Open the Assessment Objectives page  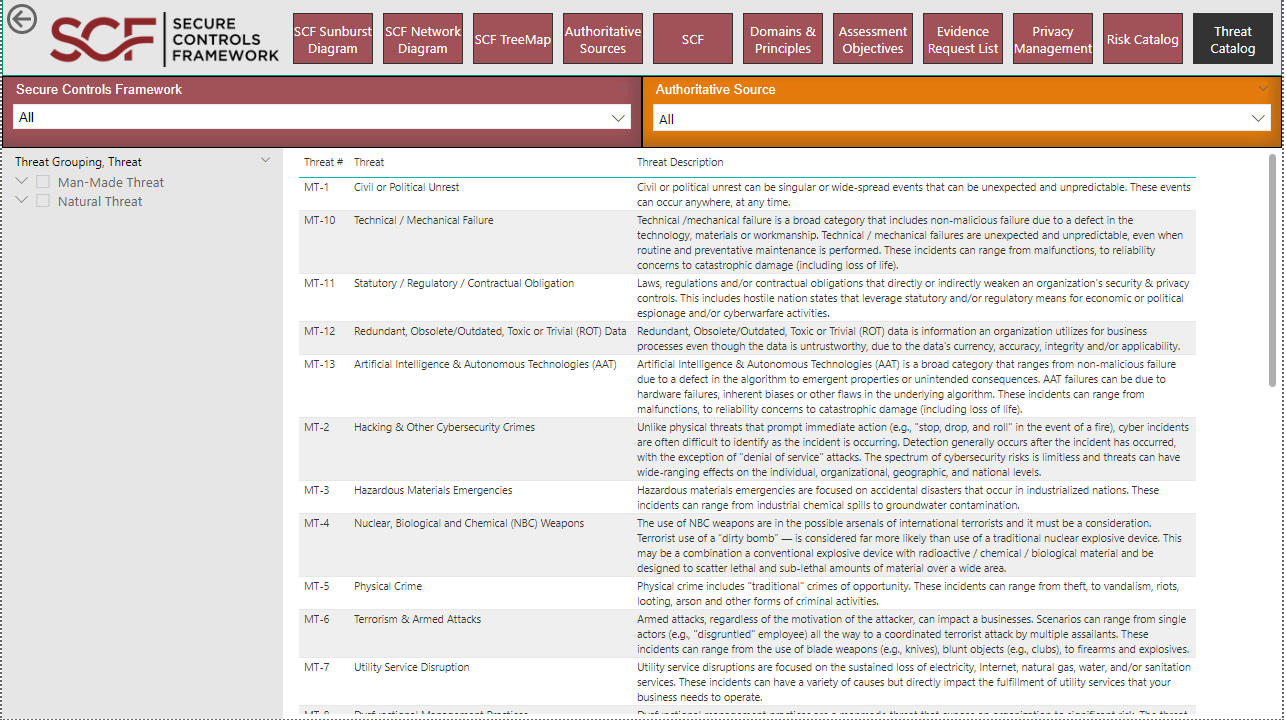872,38
